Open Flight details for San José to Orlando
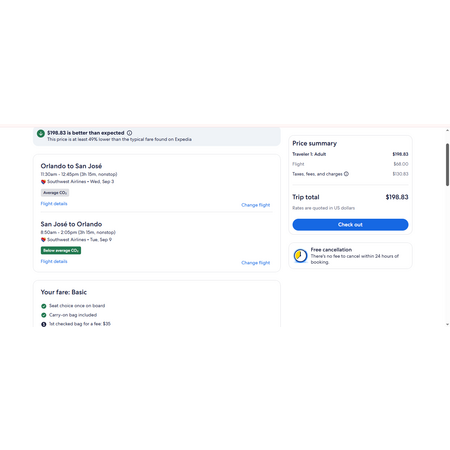 (x=54, y=261)
